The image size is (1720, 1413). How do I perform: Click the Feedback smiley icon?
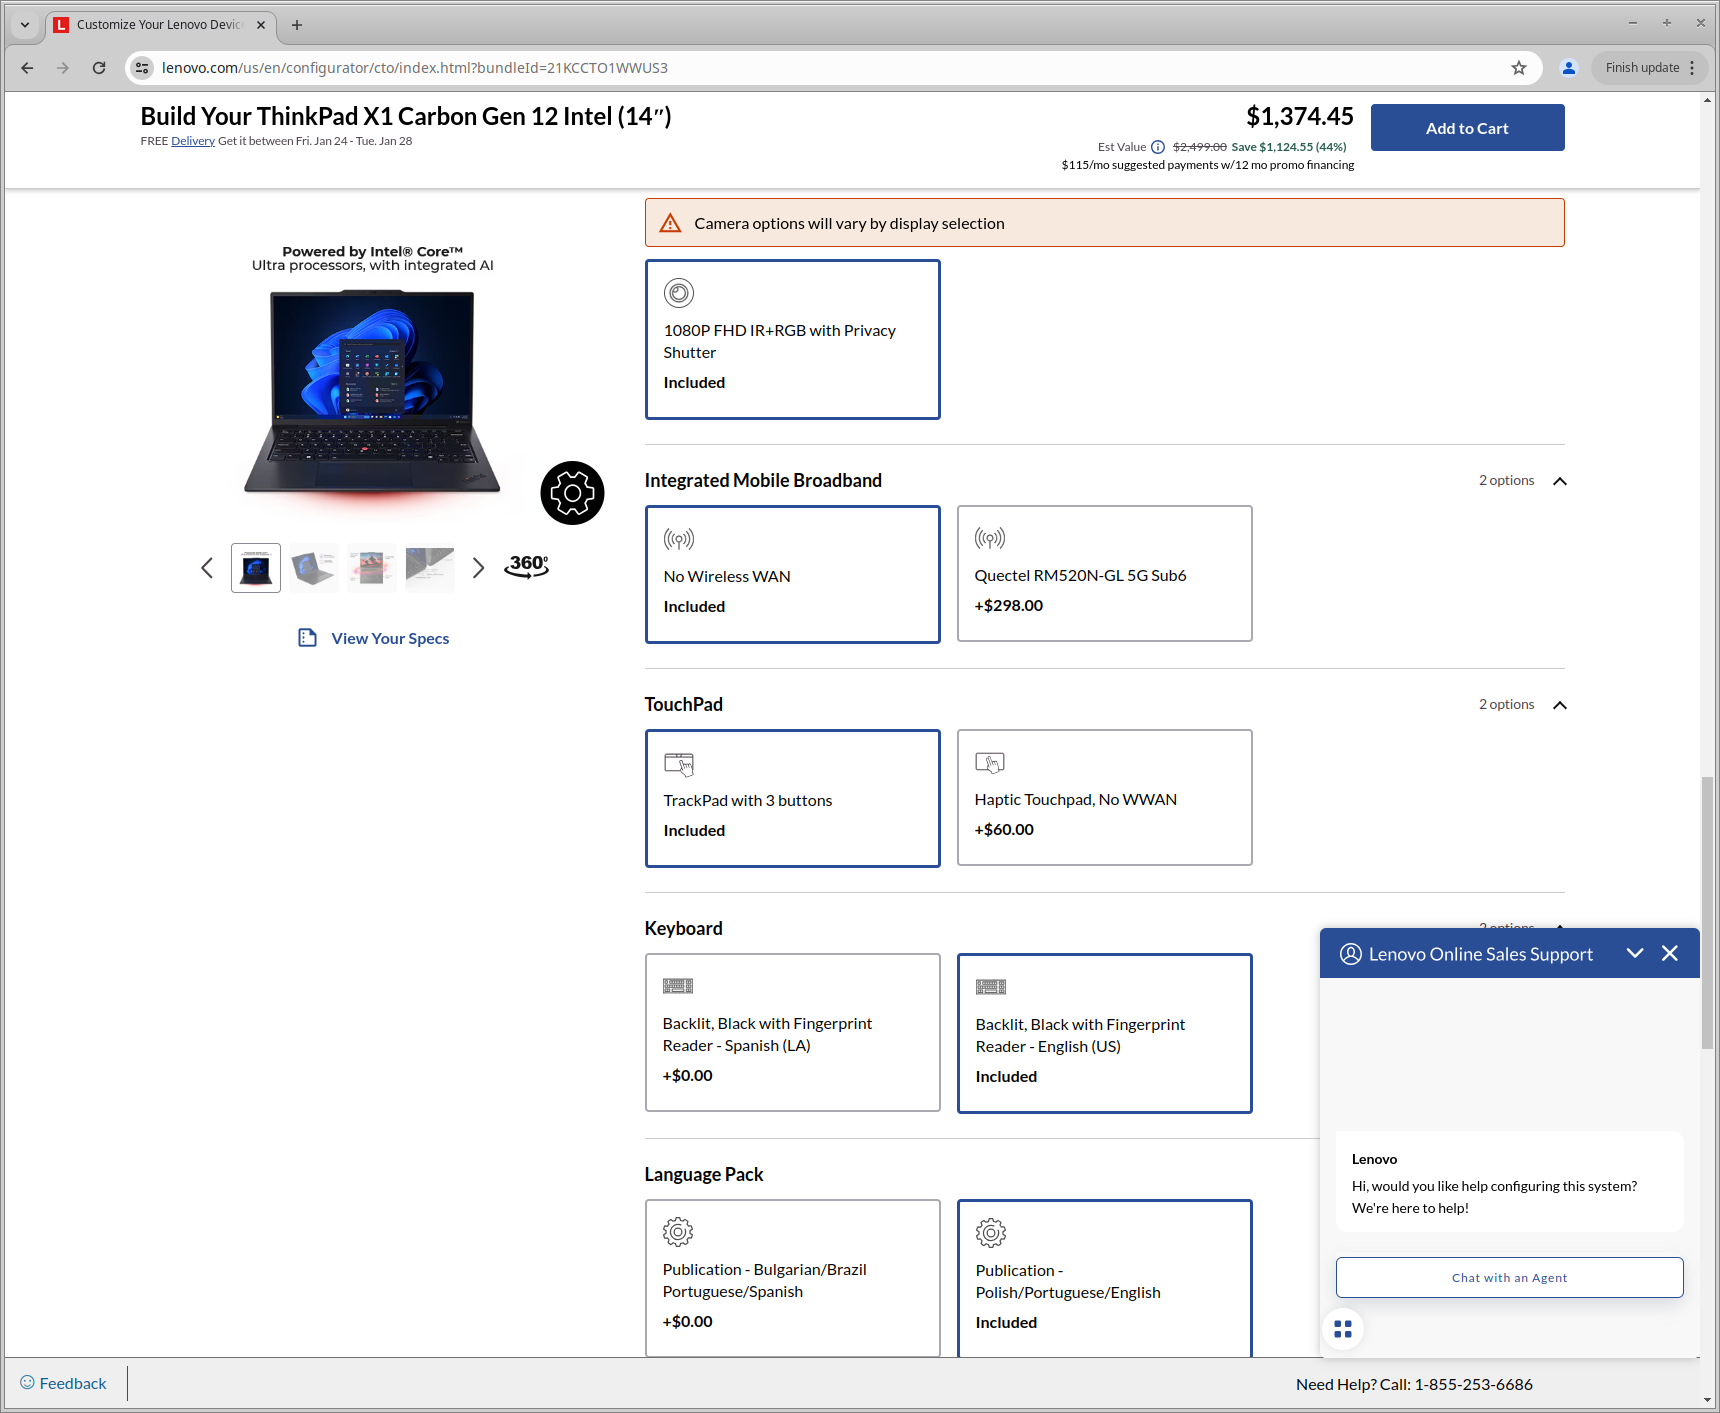pyautogui.click(x=27, y=1383)
